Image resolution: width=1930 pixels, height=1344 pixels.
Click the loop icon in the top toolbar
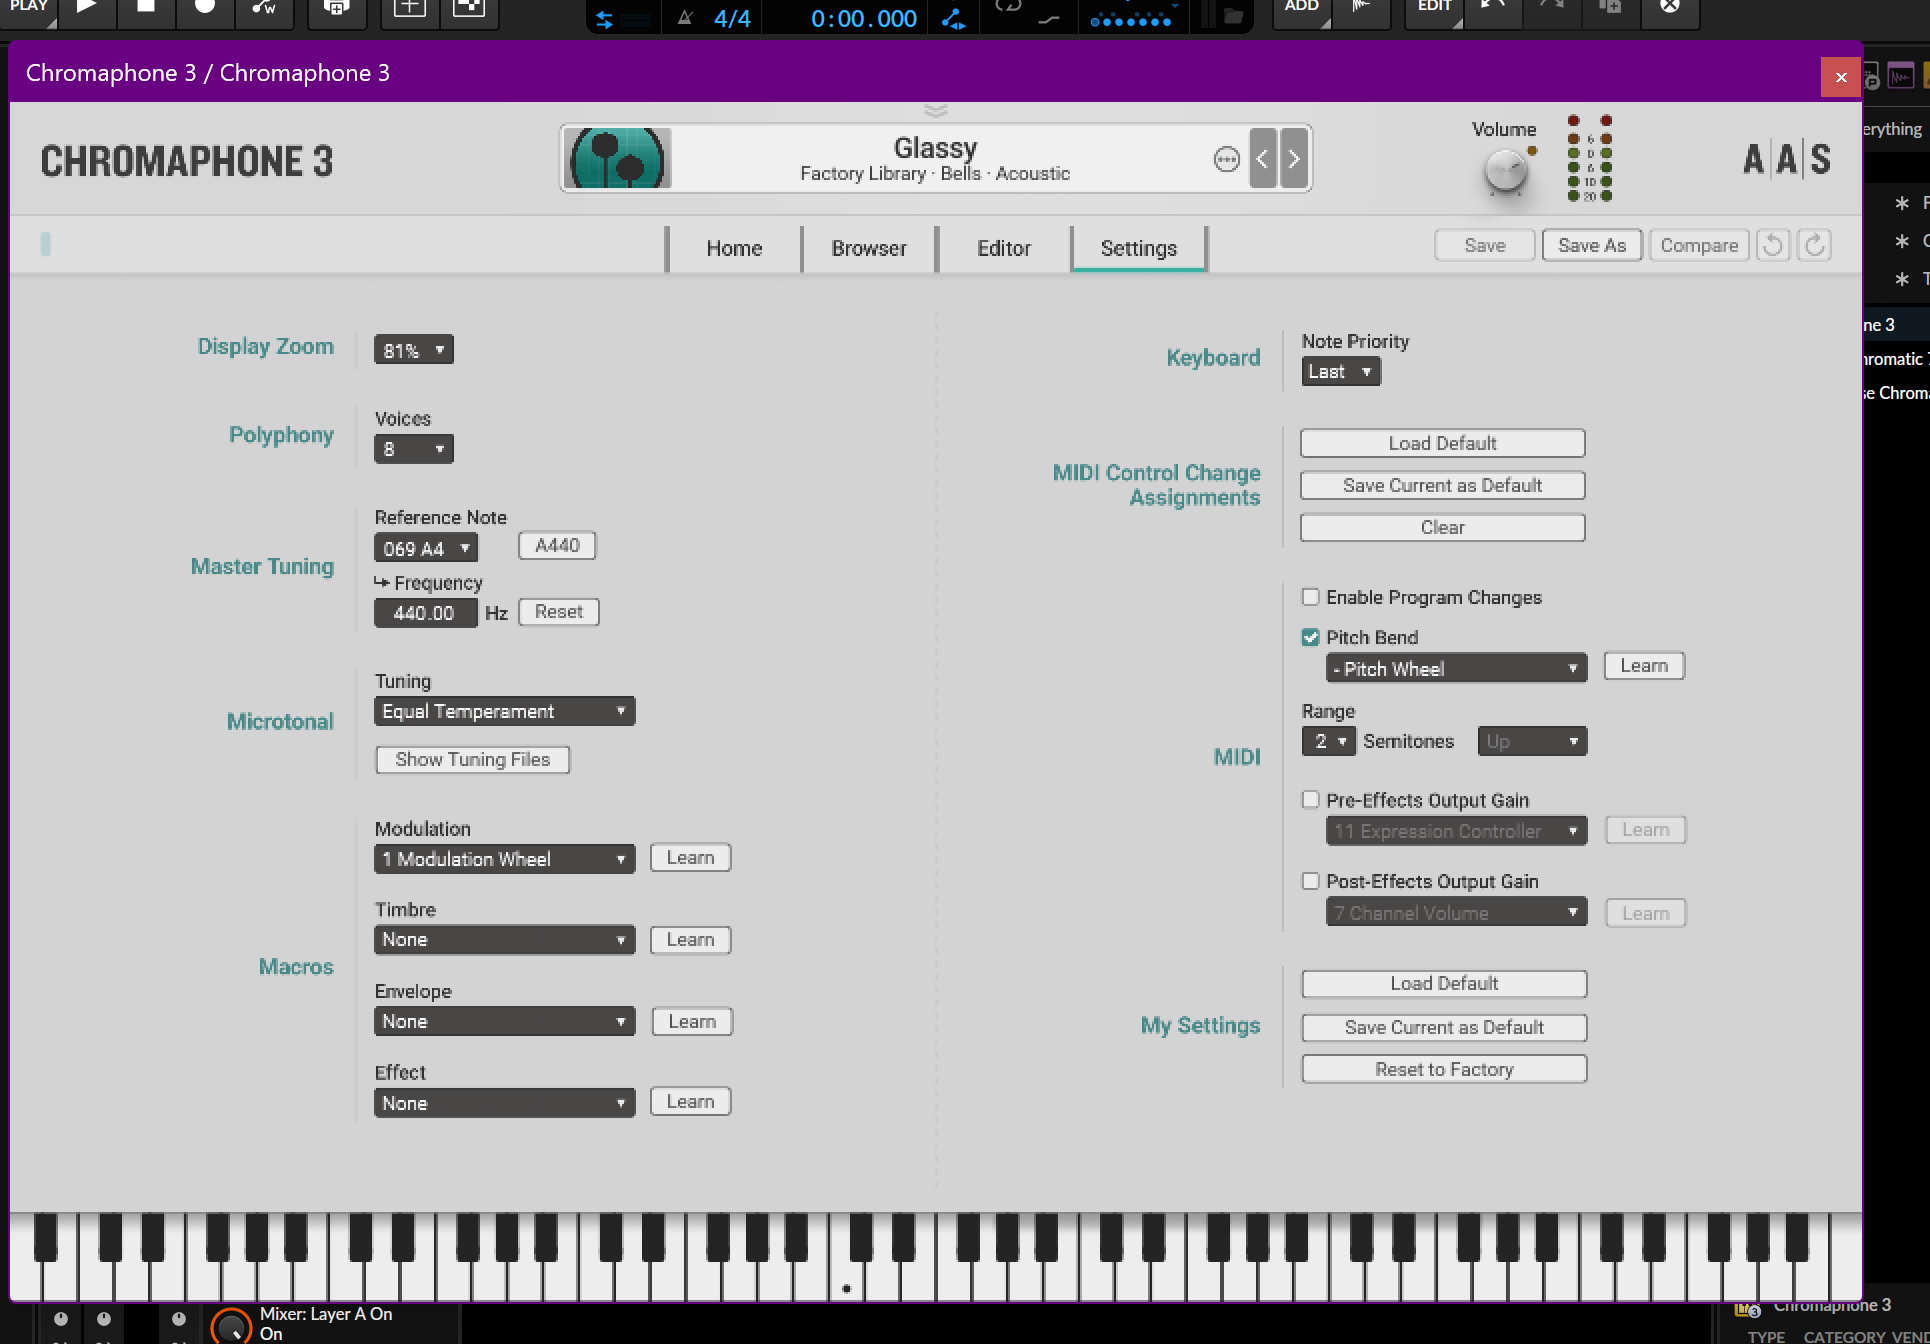tap(1006, 7)
